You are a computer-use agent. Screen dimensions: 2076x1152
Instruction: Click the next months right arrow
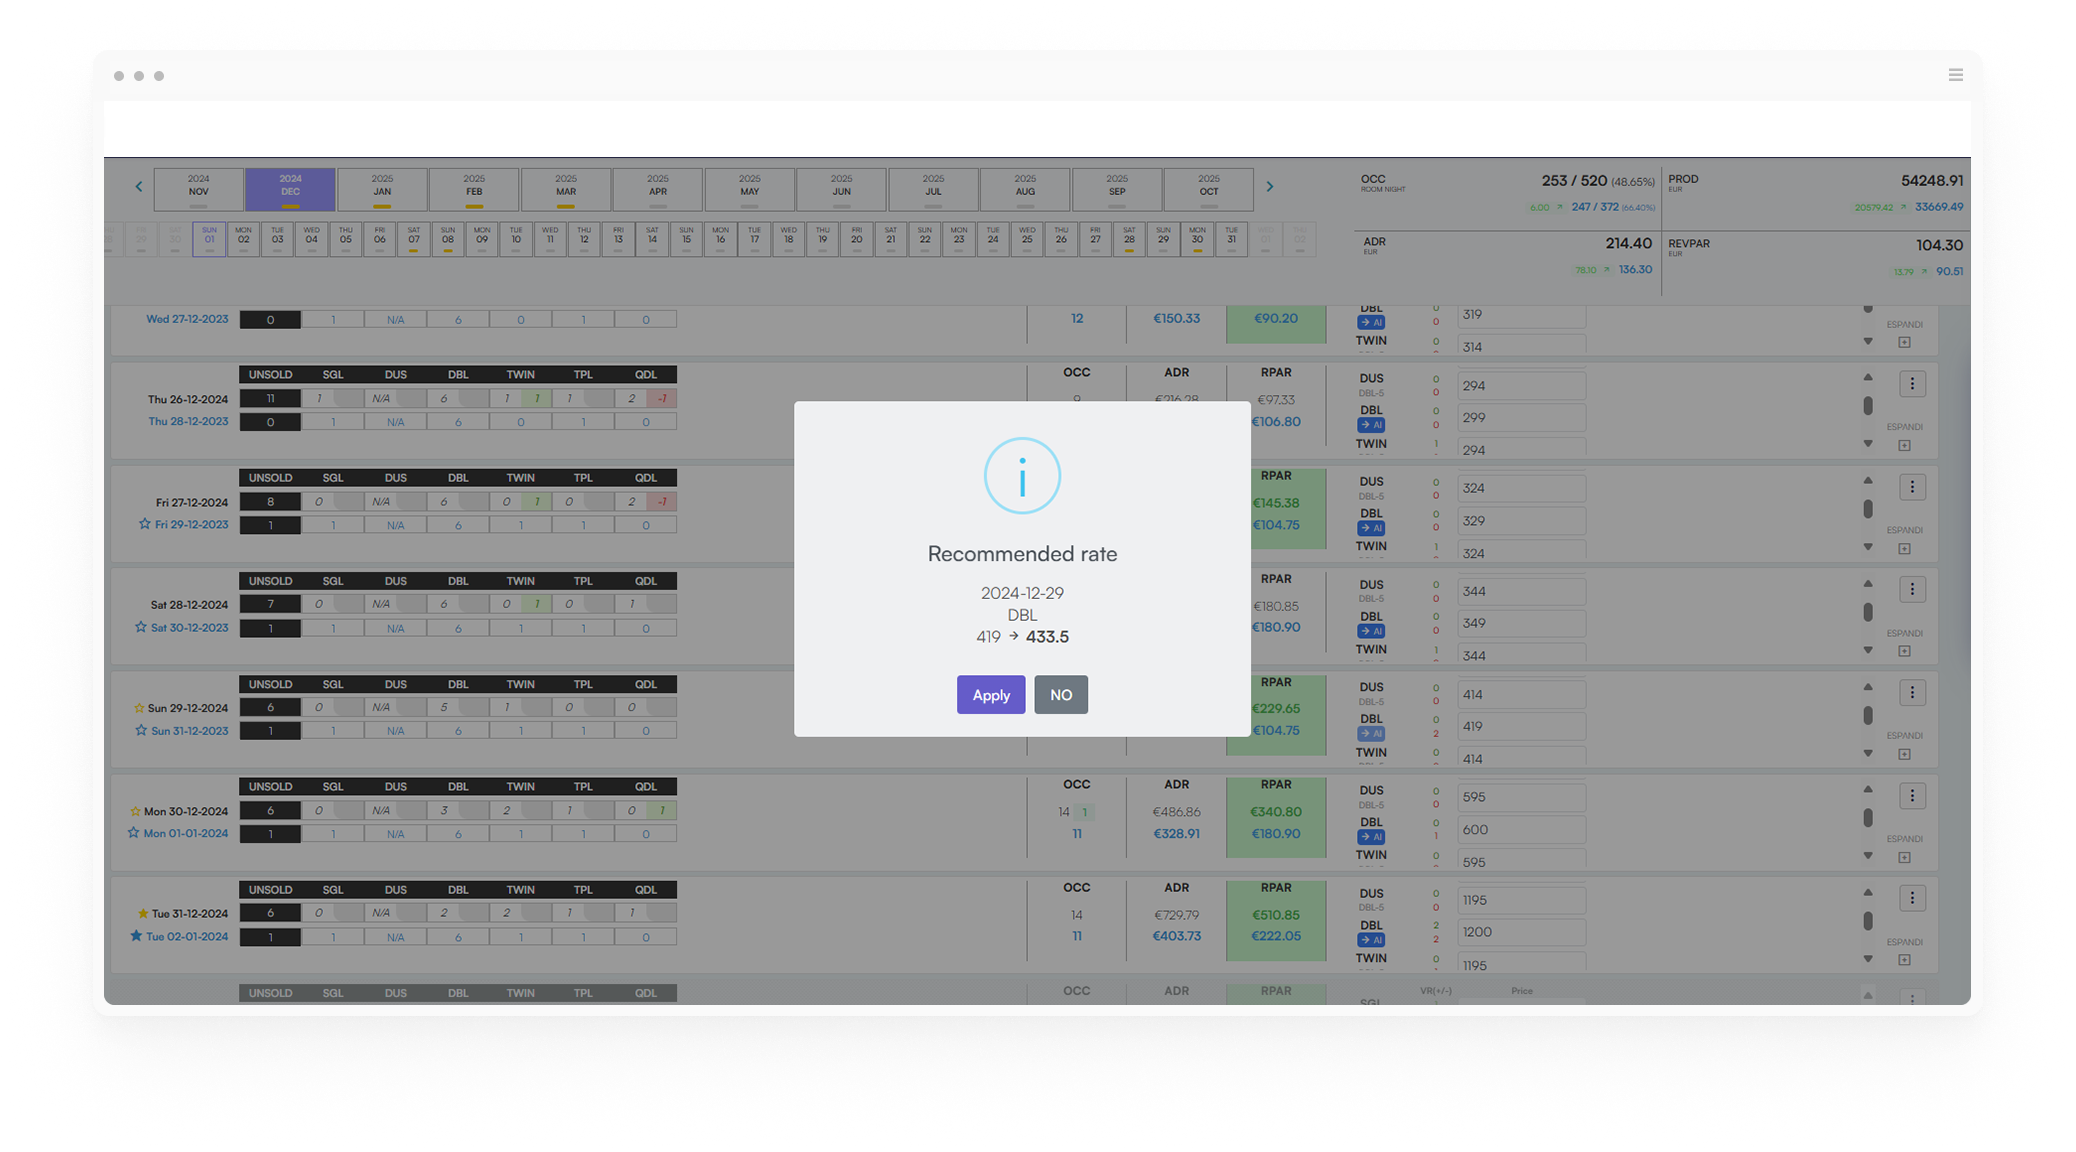pyautogui.click(x=1269, y=187)
